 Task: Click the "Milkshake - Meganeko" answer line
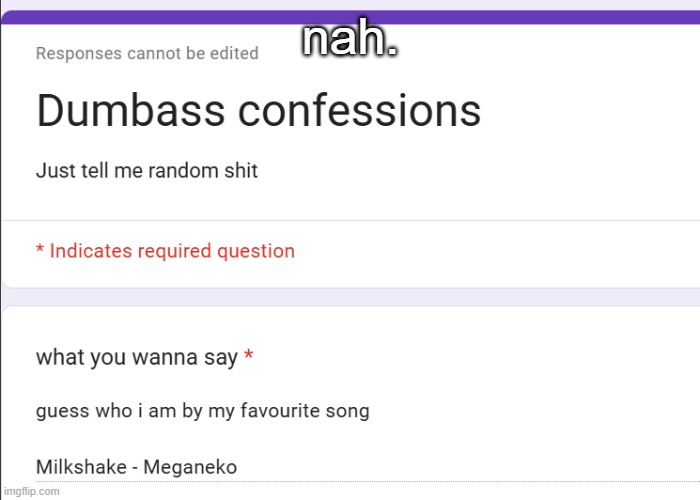(136, 466)
